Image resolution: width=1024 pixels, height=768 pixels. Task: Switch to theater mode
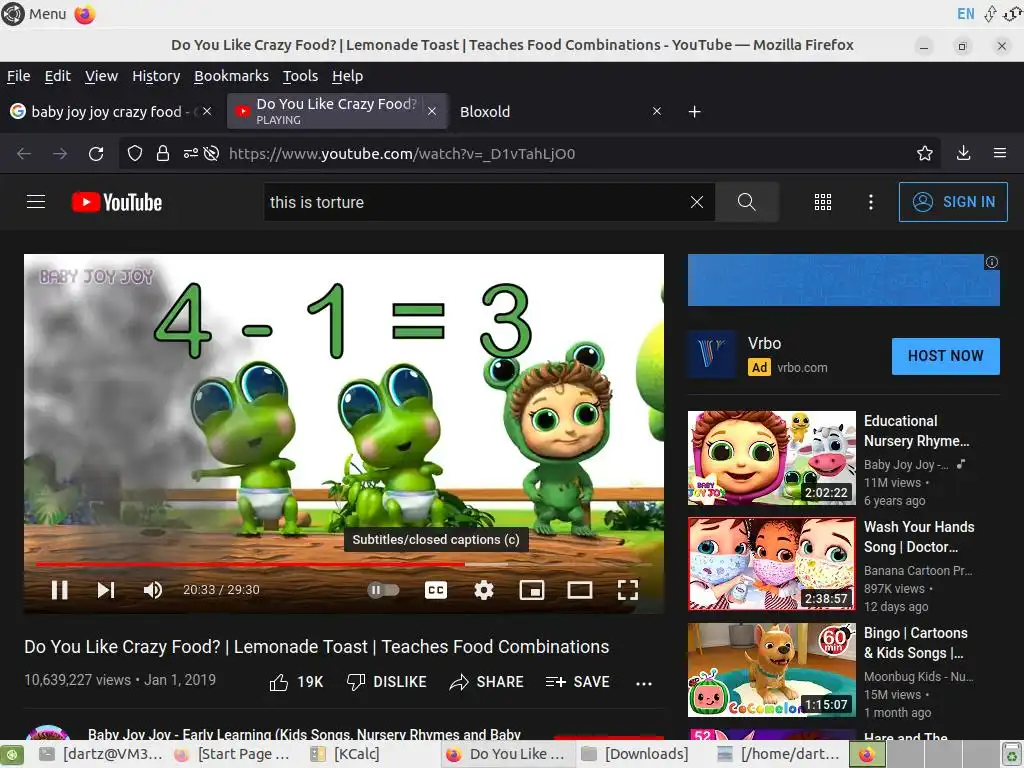tap(579, 590)
